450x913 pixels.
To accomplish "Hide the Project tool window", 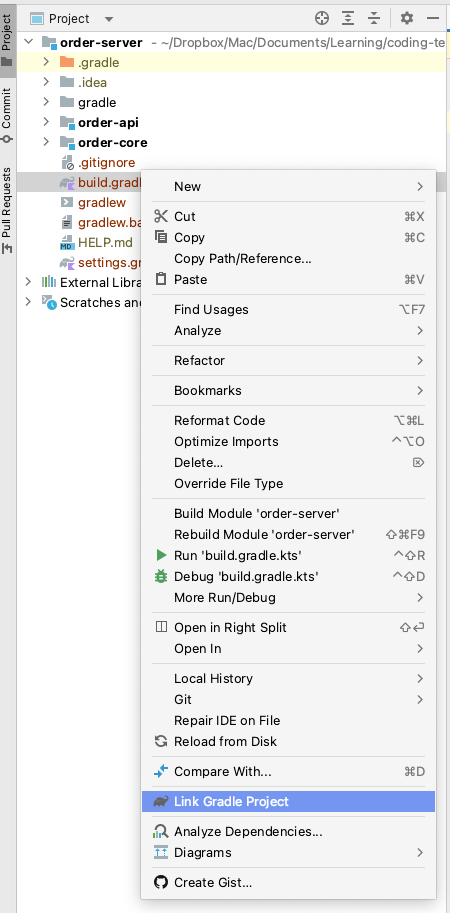I will click(433, 19).
